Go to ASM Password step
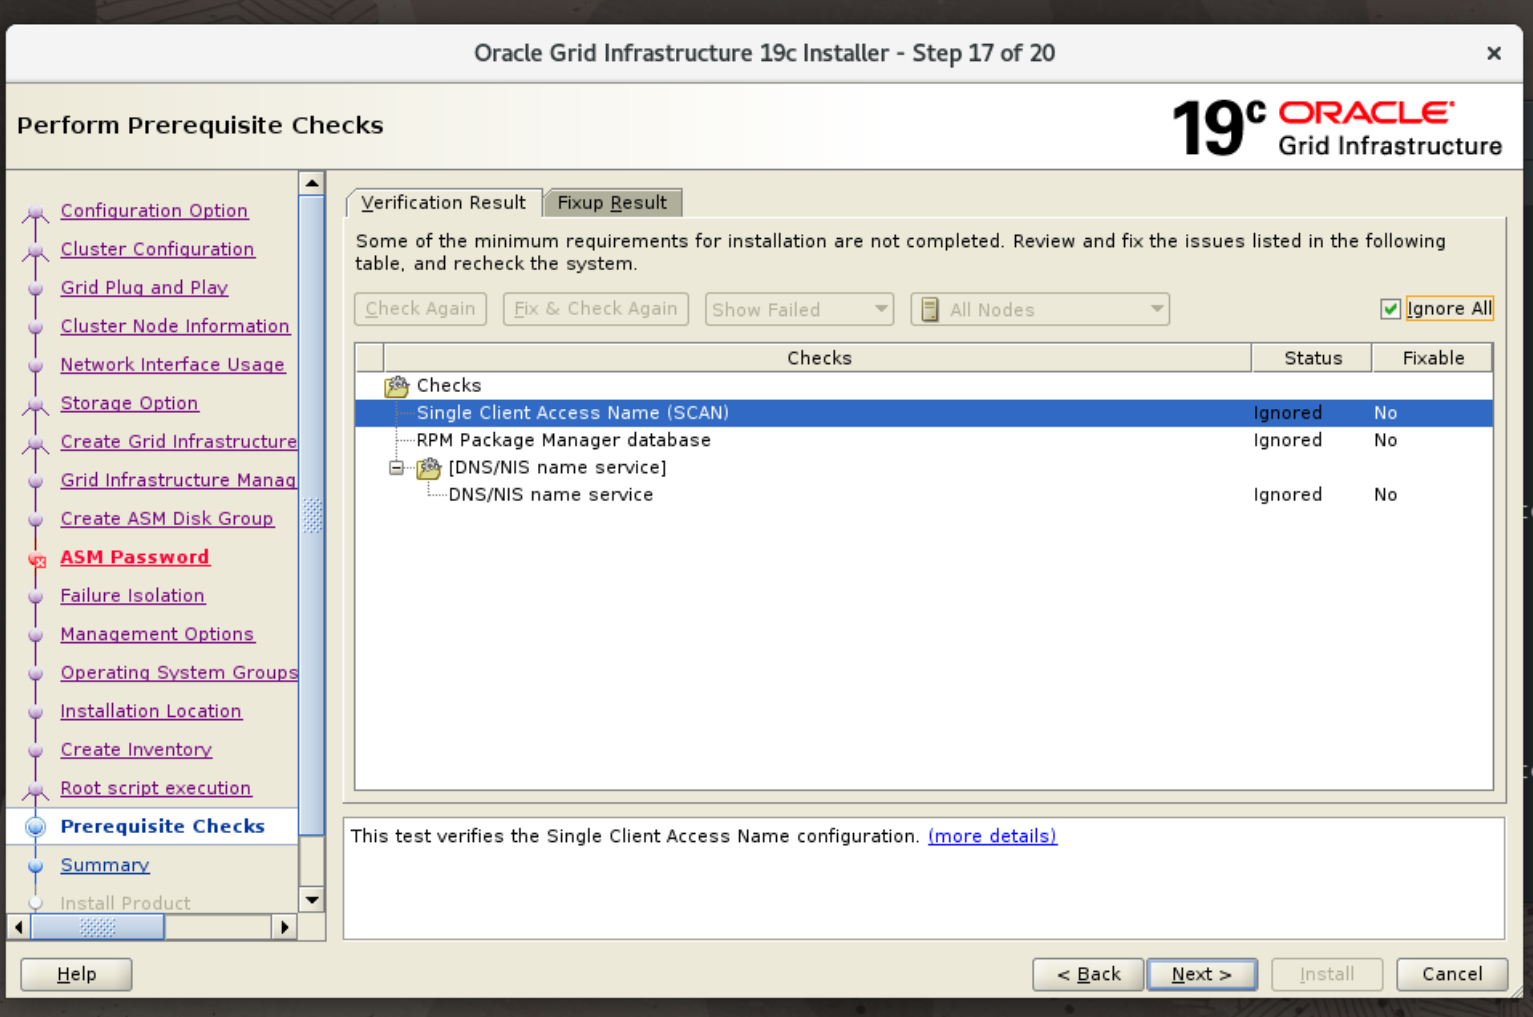 [x=134, y=557]
